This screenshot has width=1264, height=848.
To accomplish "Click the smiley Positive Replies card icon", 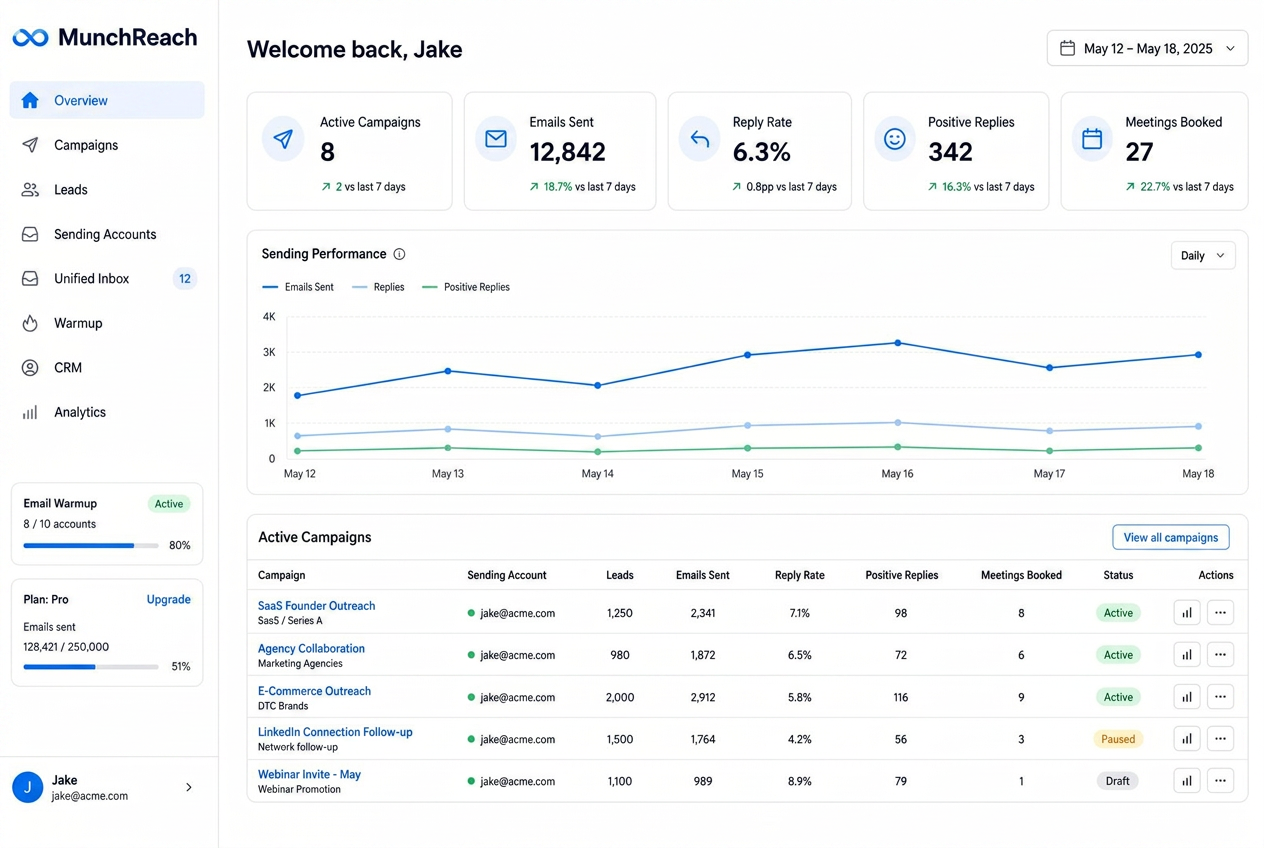I will (895, 139).
